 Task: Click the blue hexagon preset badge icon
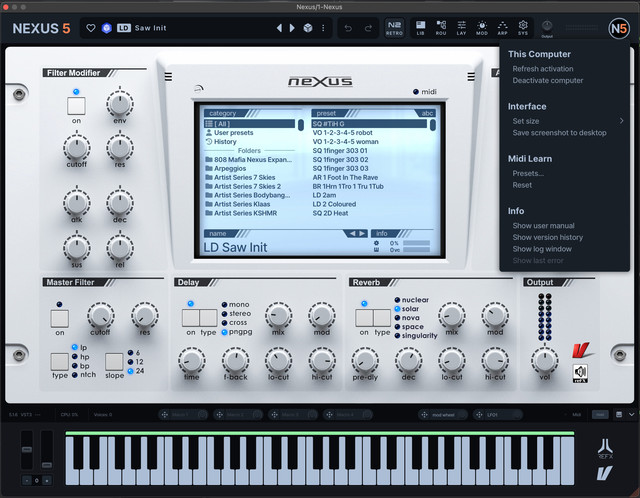click(107, 28)
